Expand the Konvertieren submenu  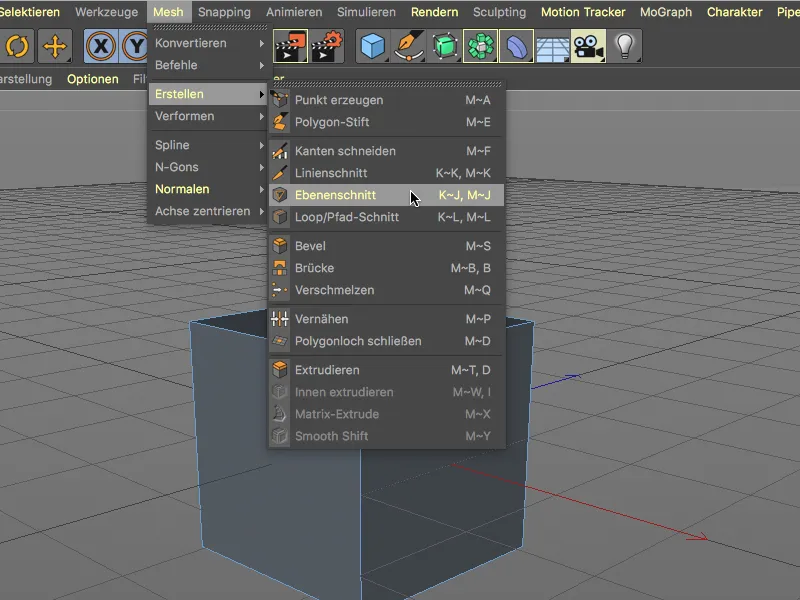(x=208, y=43)
